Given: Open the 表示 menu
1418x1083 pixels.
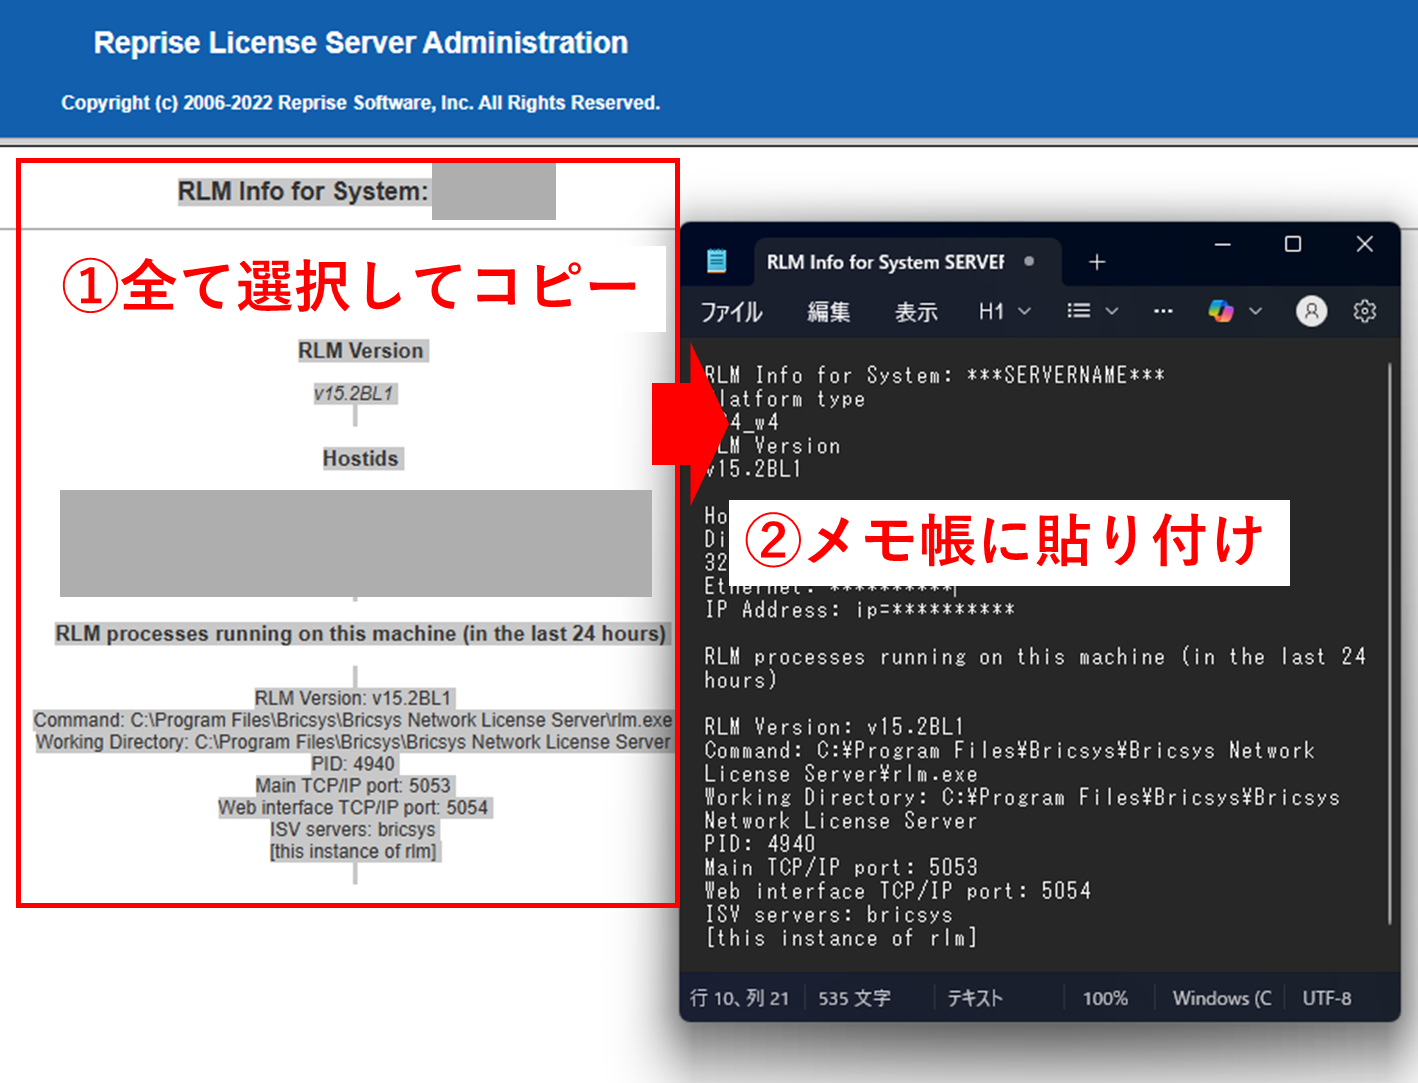Looking at the screenshot, I should 916,312.
